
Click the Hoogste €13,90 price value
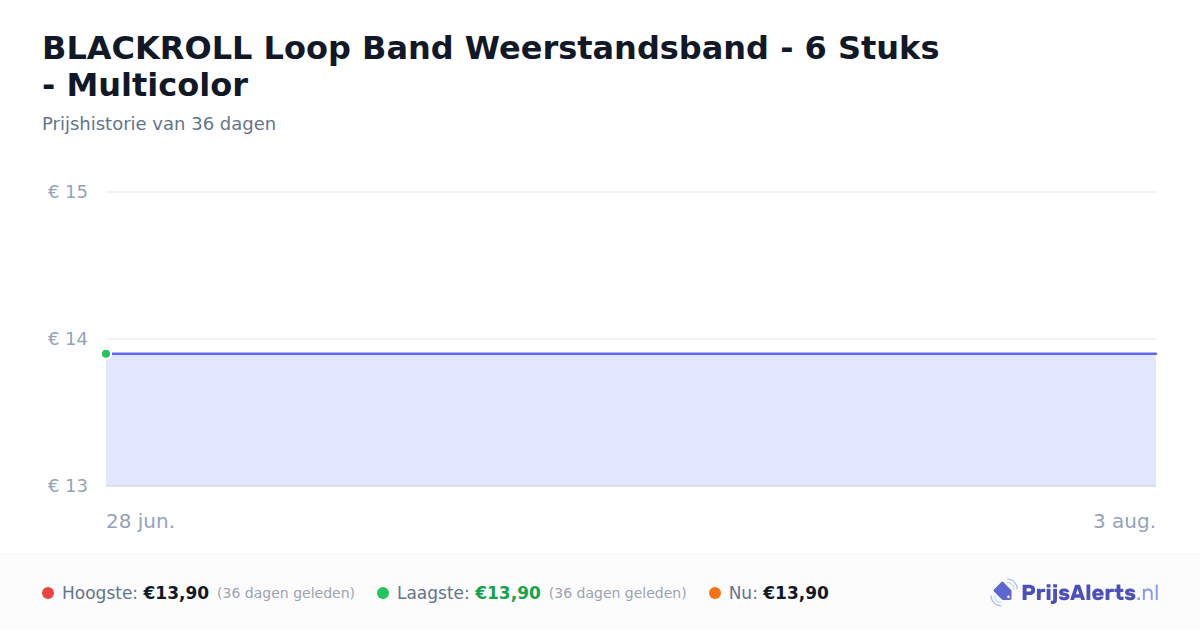176,593
